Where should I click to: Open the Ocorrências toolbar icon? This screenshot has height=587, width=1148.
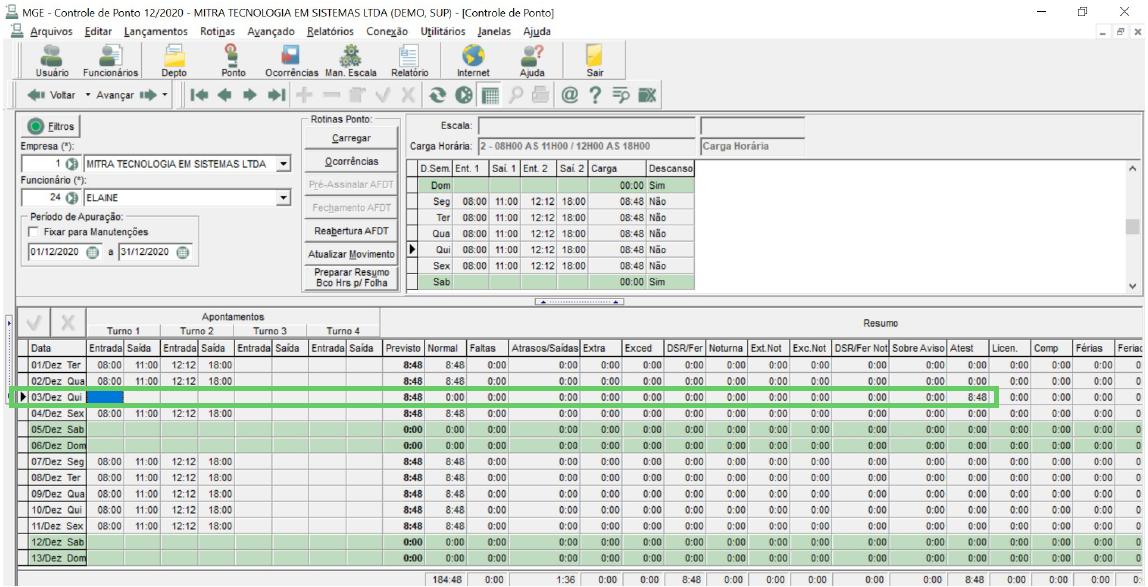tap(291, 60)
